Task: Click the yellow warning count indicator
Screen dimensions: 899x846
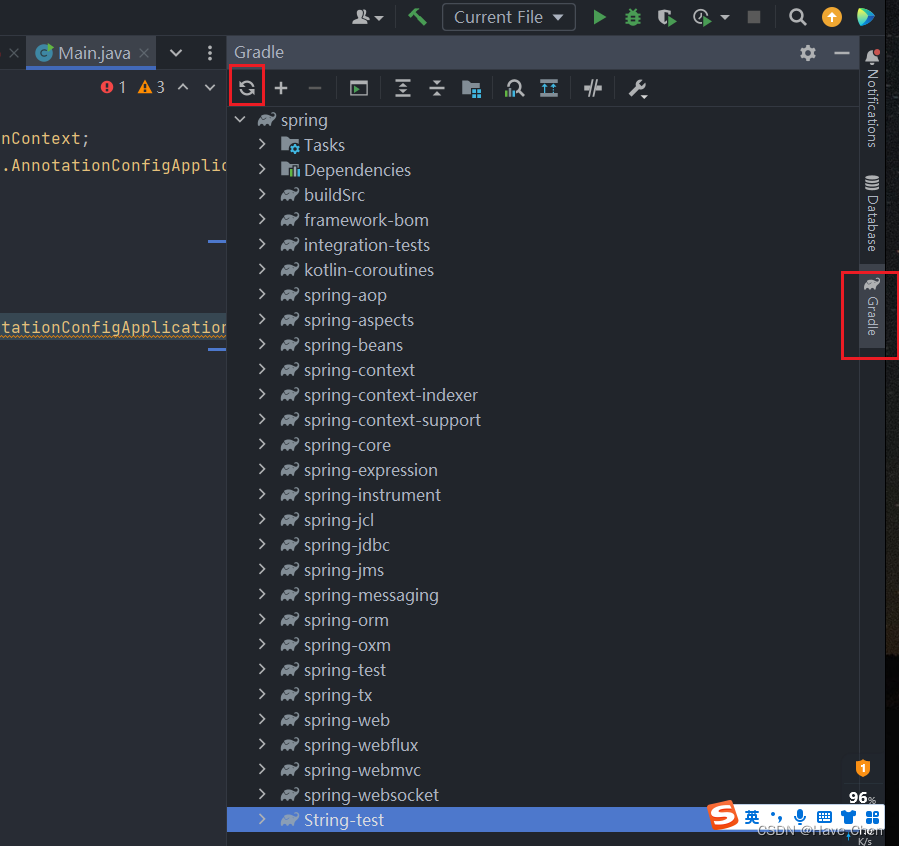Action: pyautogui.click(x=151, y=87)
